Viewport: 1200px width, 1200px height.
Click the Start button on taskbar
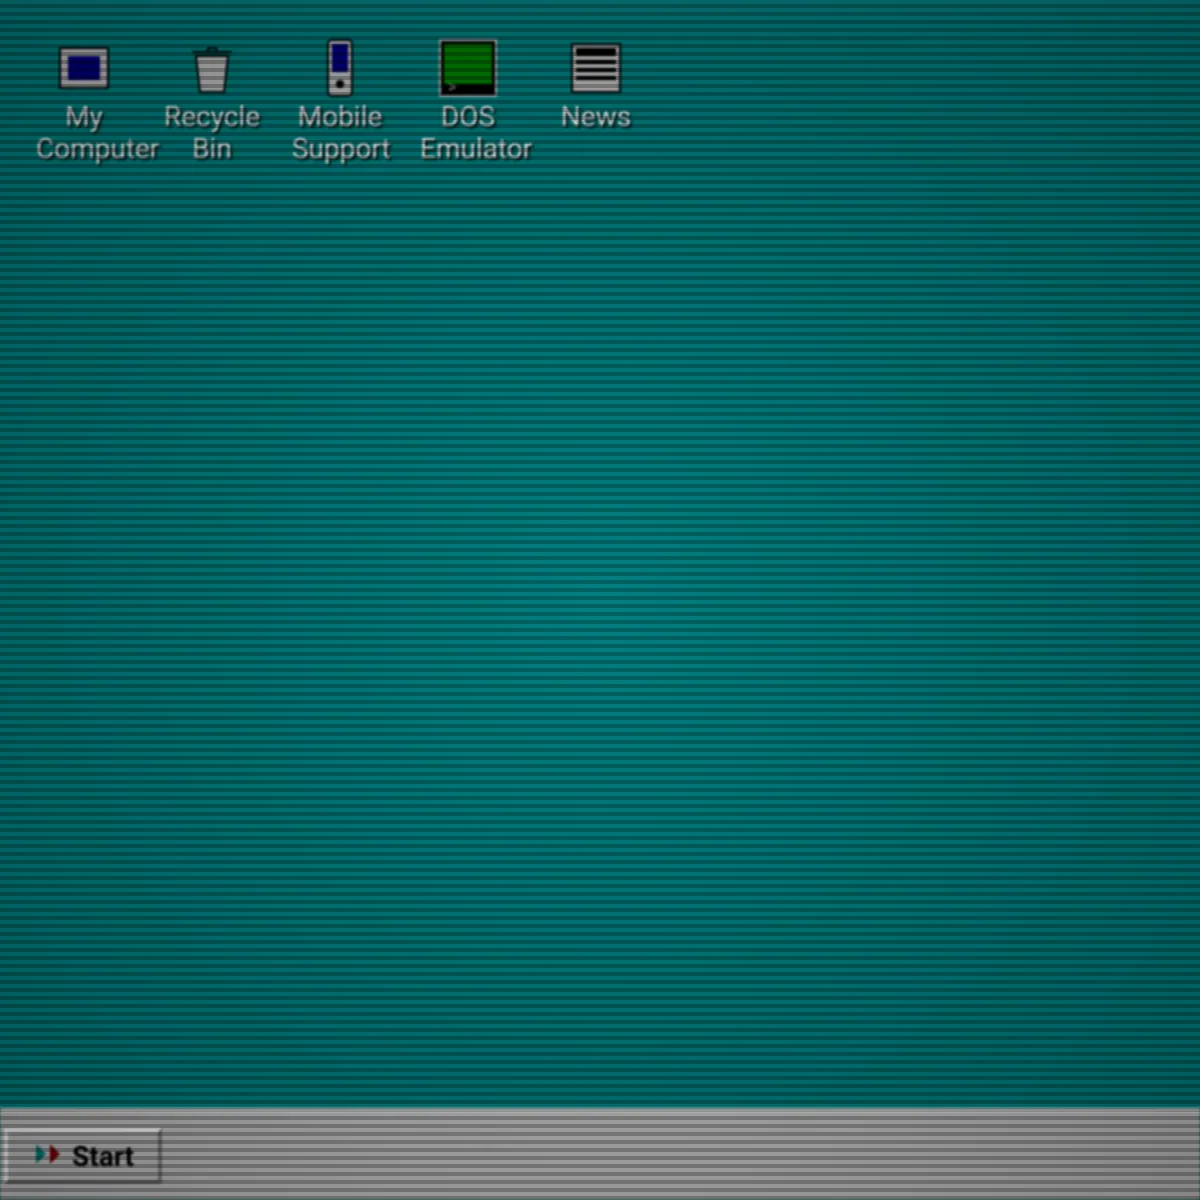(82, 1156)
